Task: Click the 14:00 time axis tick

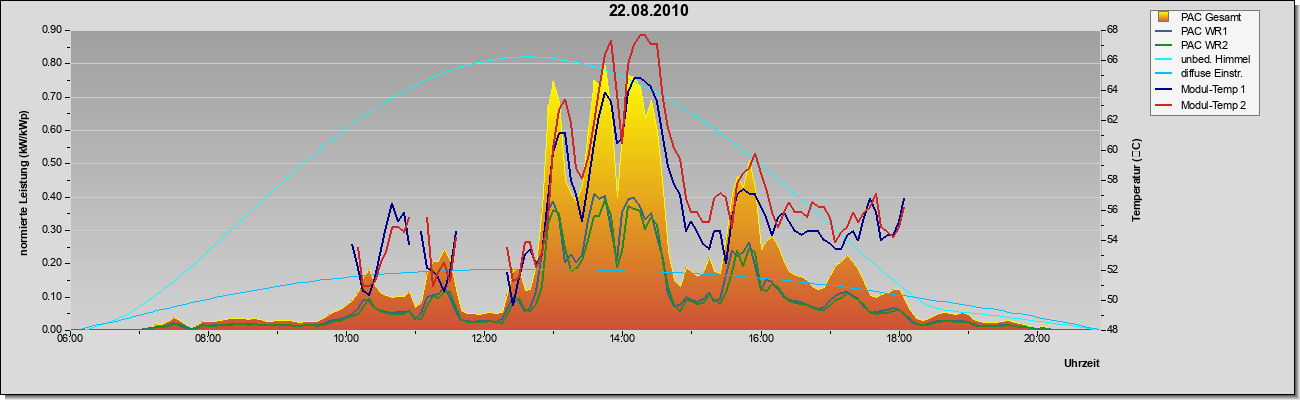Action: [x=621, y=339]
